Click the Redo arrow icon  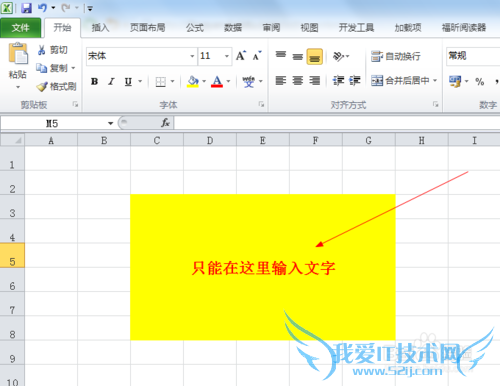[x=65, y=8]
